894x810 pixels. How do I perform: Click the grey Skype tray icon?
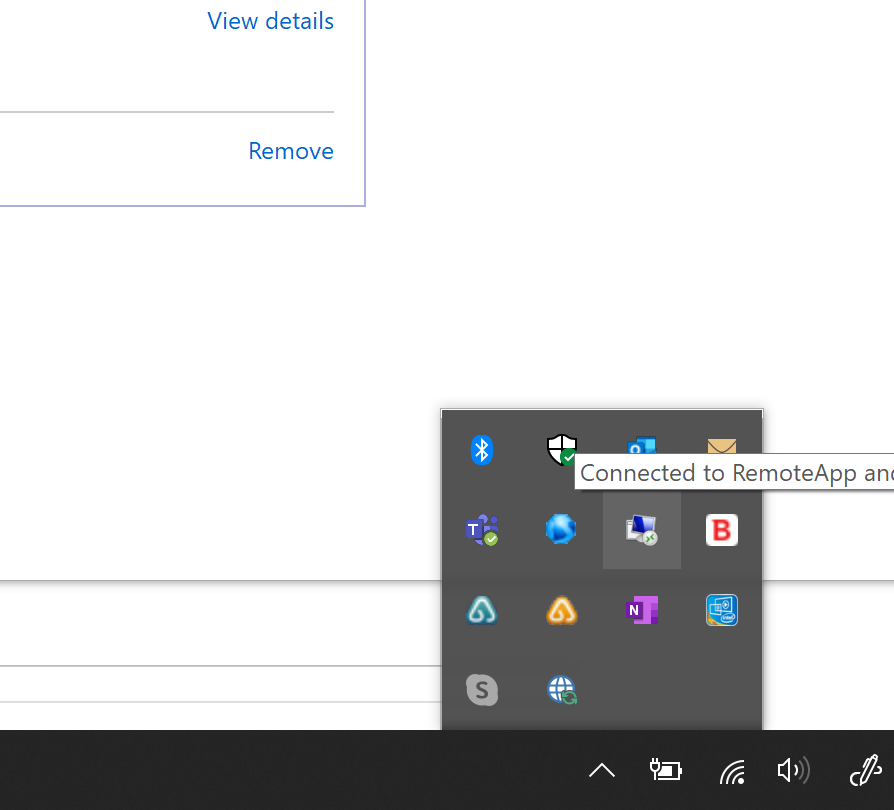tap(482, 690)
